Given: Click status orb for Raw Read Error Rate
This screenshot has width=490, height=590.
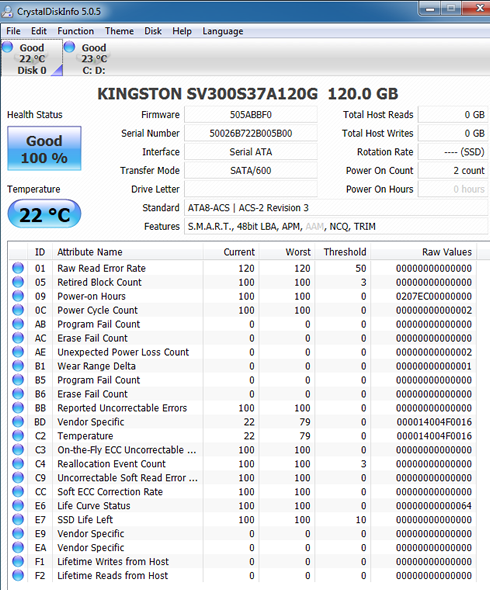Looking at the screenshot, I should click(18, 268).
